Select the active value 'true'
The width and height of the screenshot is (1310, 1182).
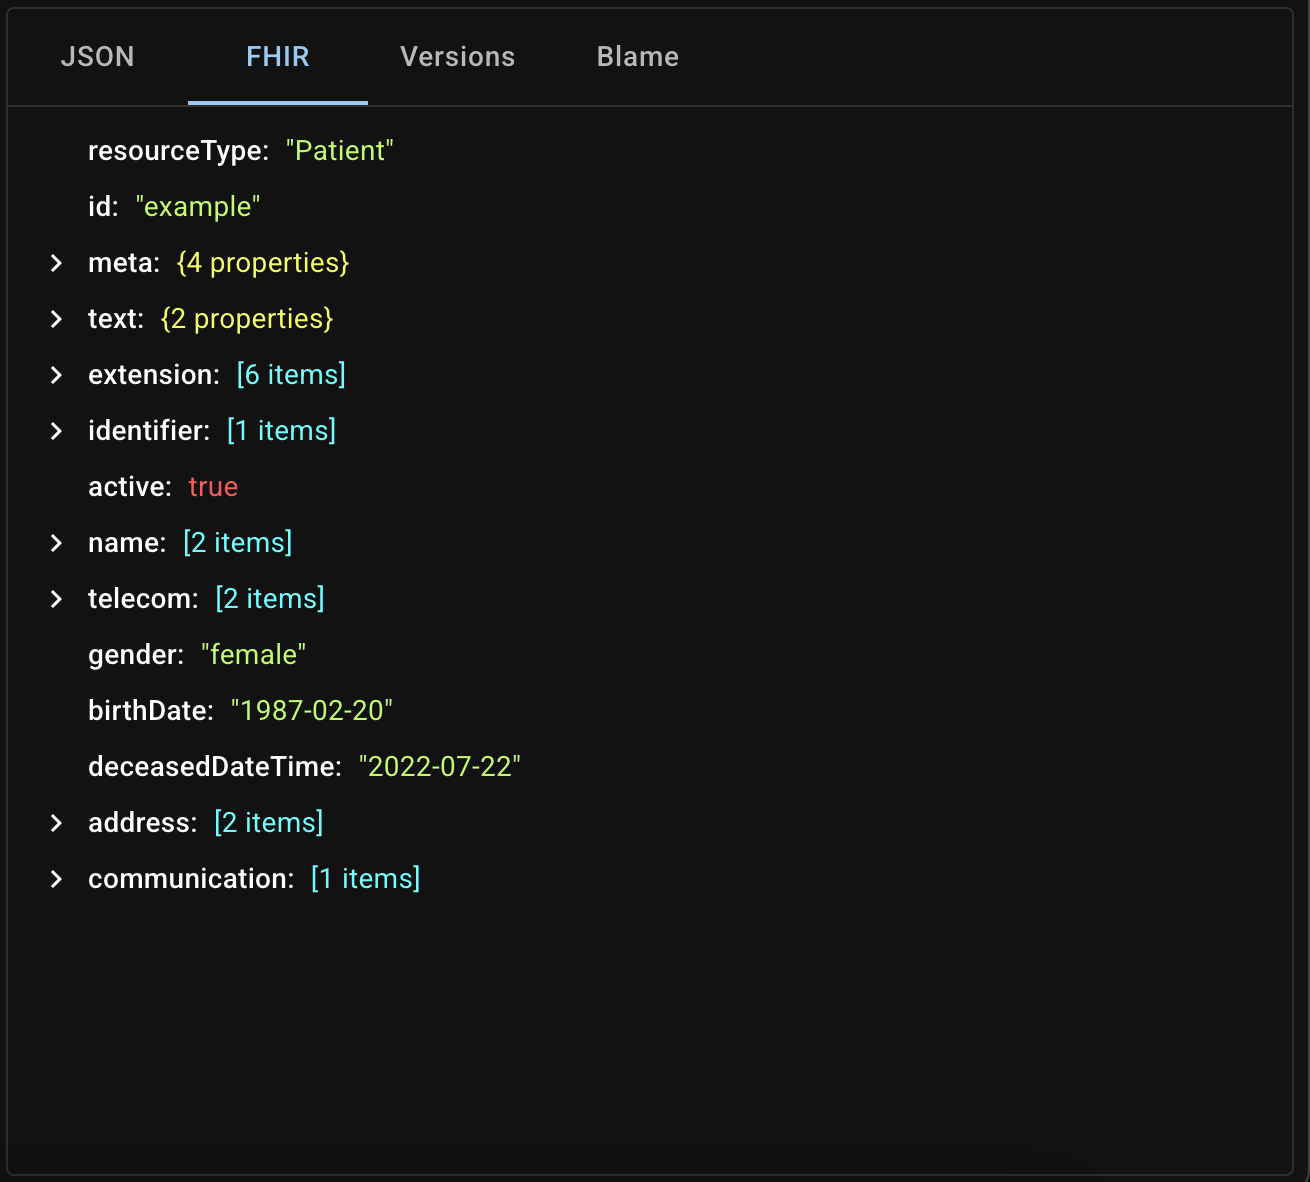(213, 487)
